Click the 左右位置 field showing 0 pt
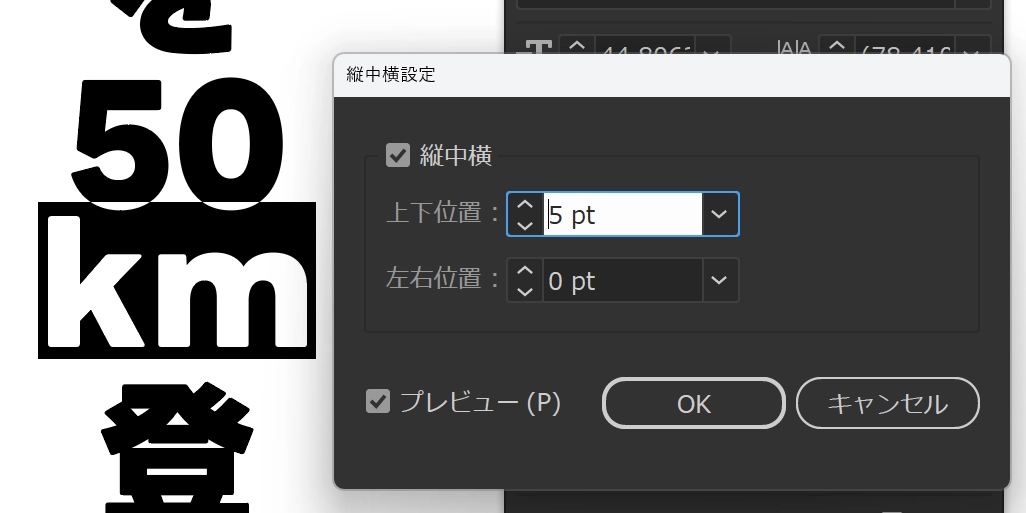Viewport: 1026px width, 513px height. point(622,281)
